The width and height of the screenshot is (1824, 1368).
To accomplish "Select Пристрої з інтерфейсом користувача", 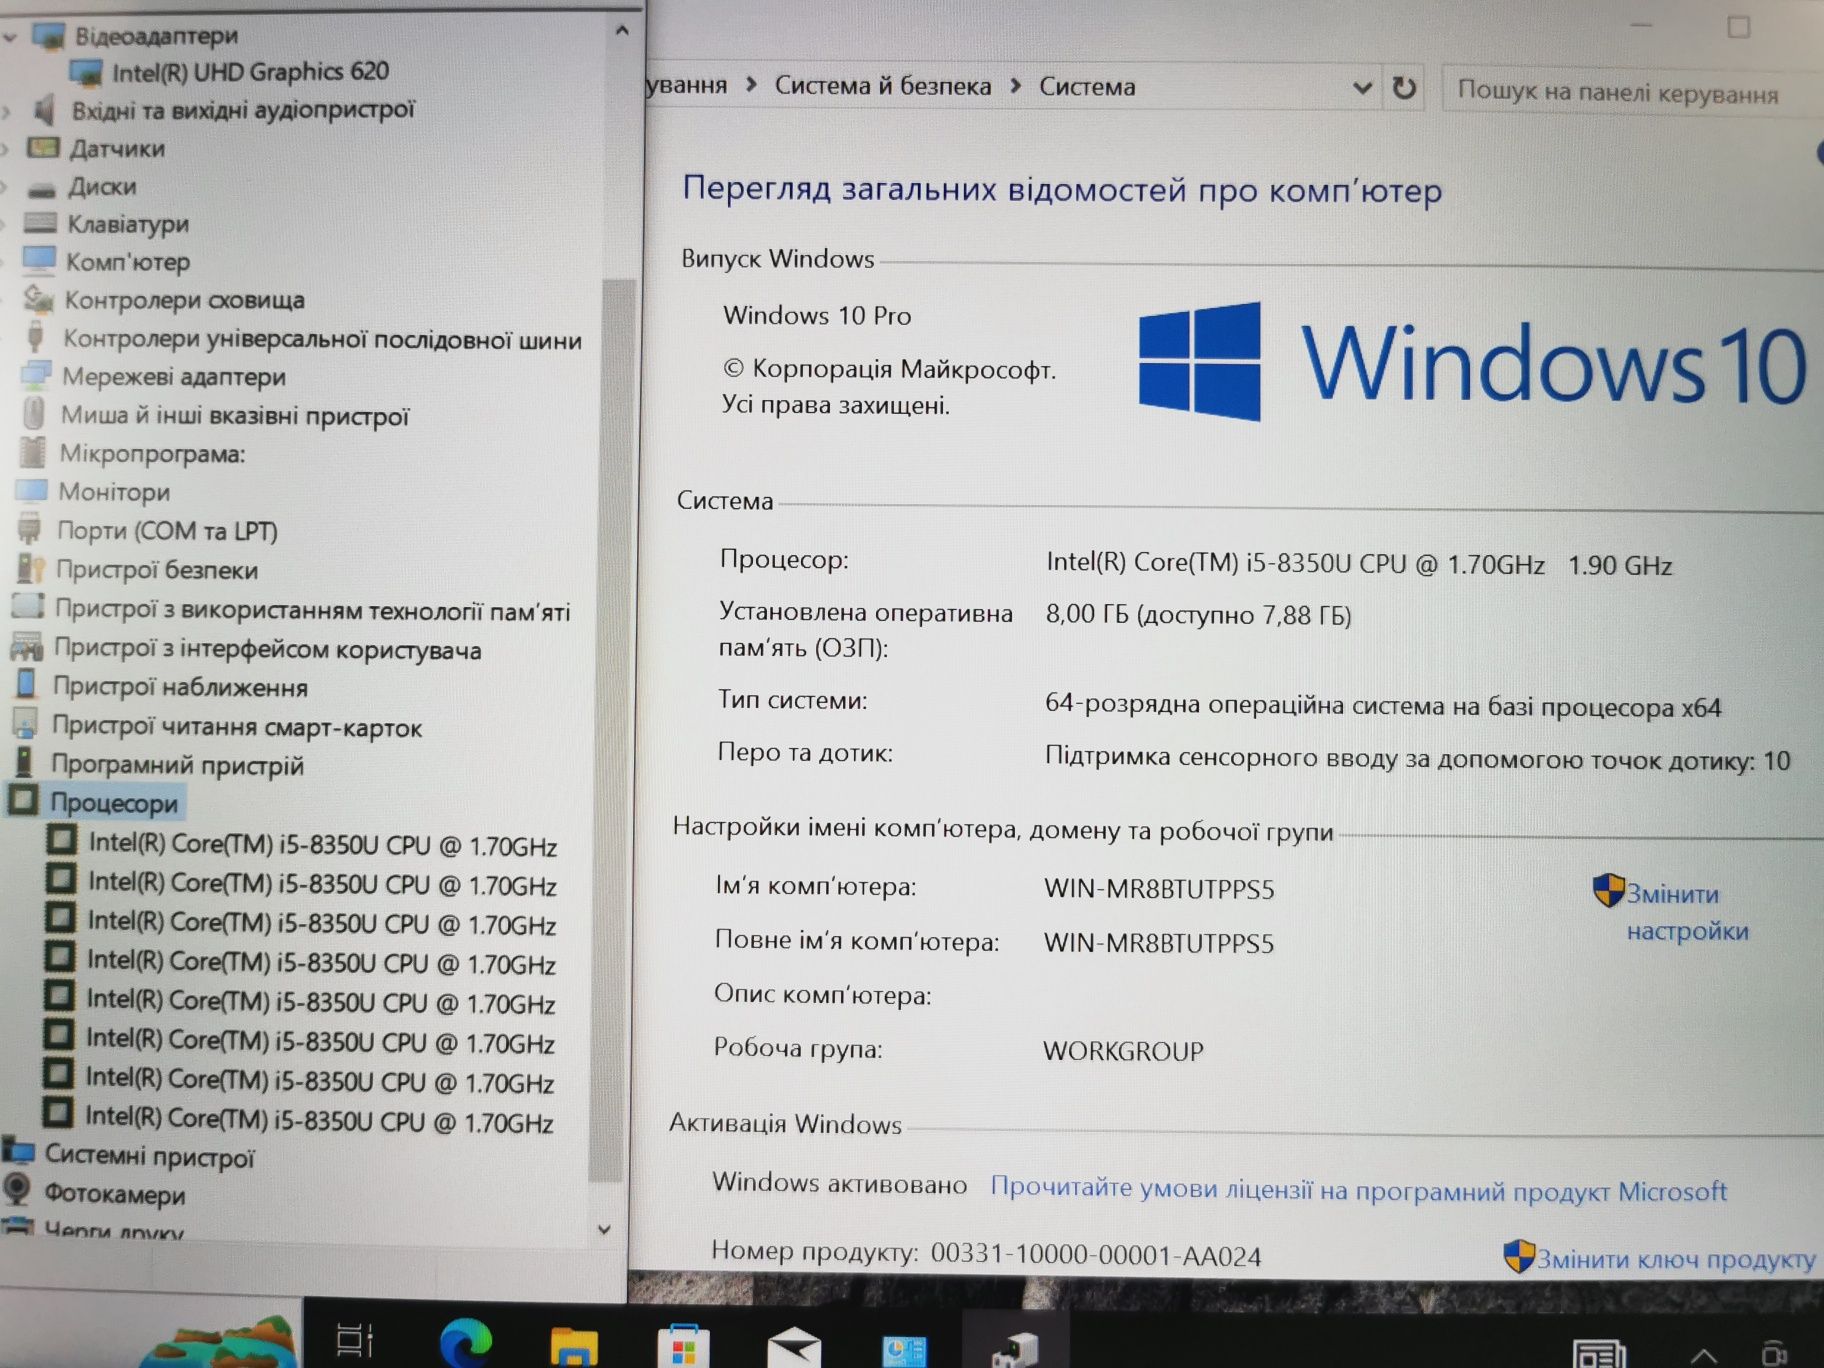I will (x=267, y=649).
